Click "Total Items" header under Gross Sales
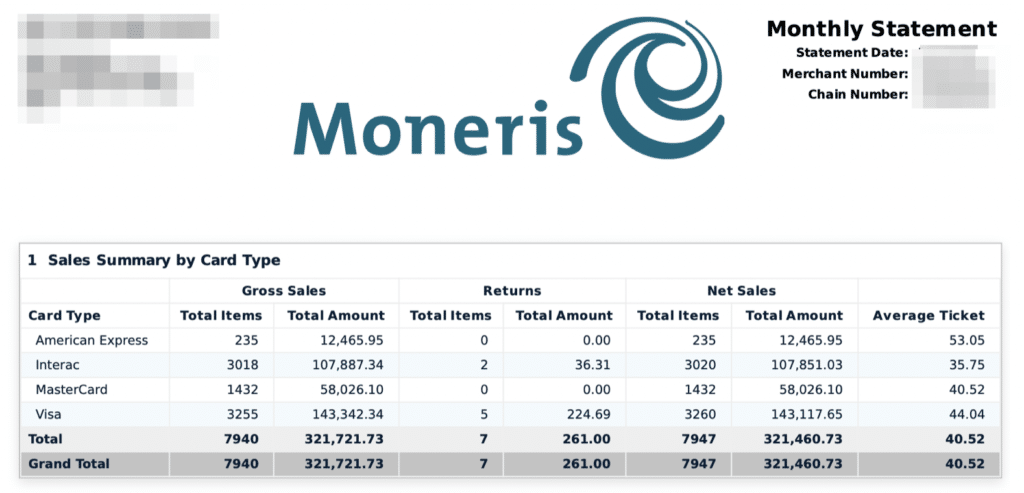 221,316
